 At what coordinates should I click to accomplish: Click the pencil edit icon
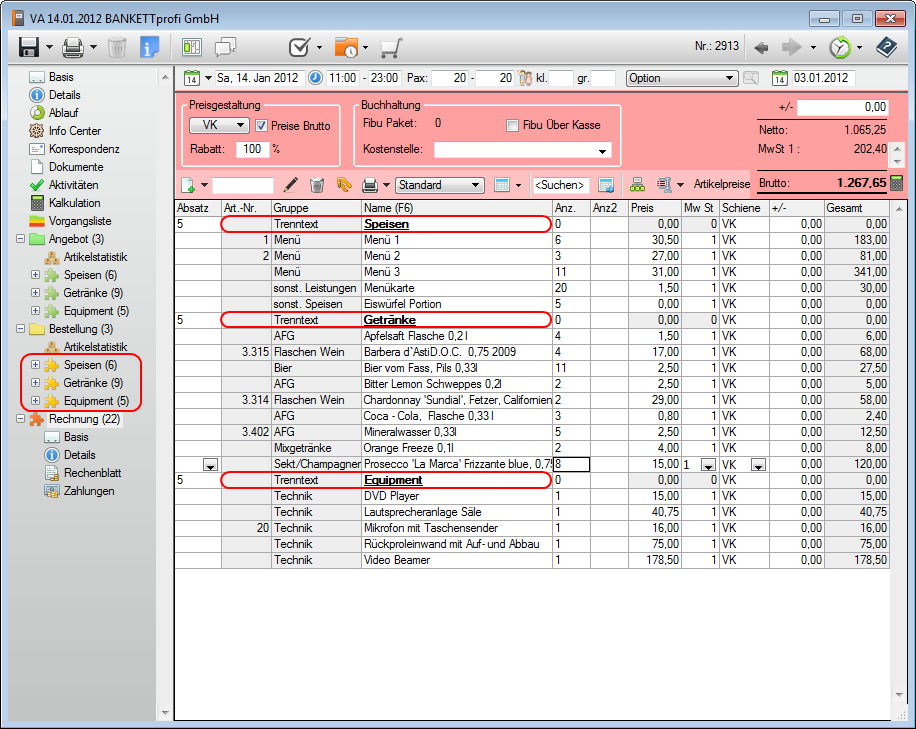pos(291,185)
